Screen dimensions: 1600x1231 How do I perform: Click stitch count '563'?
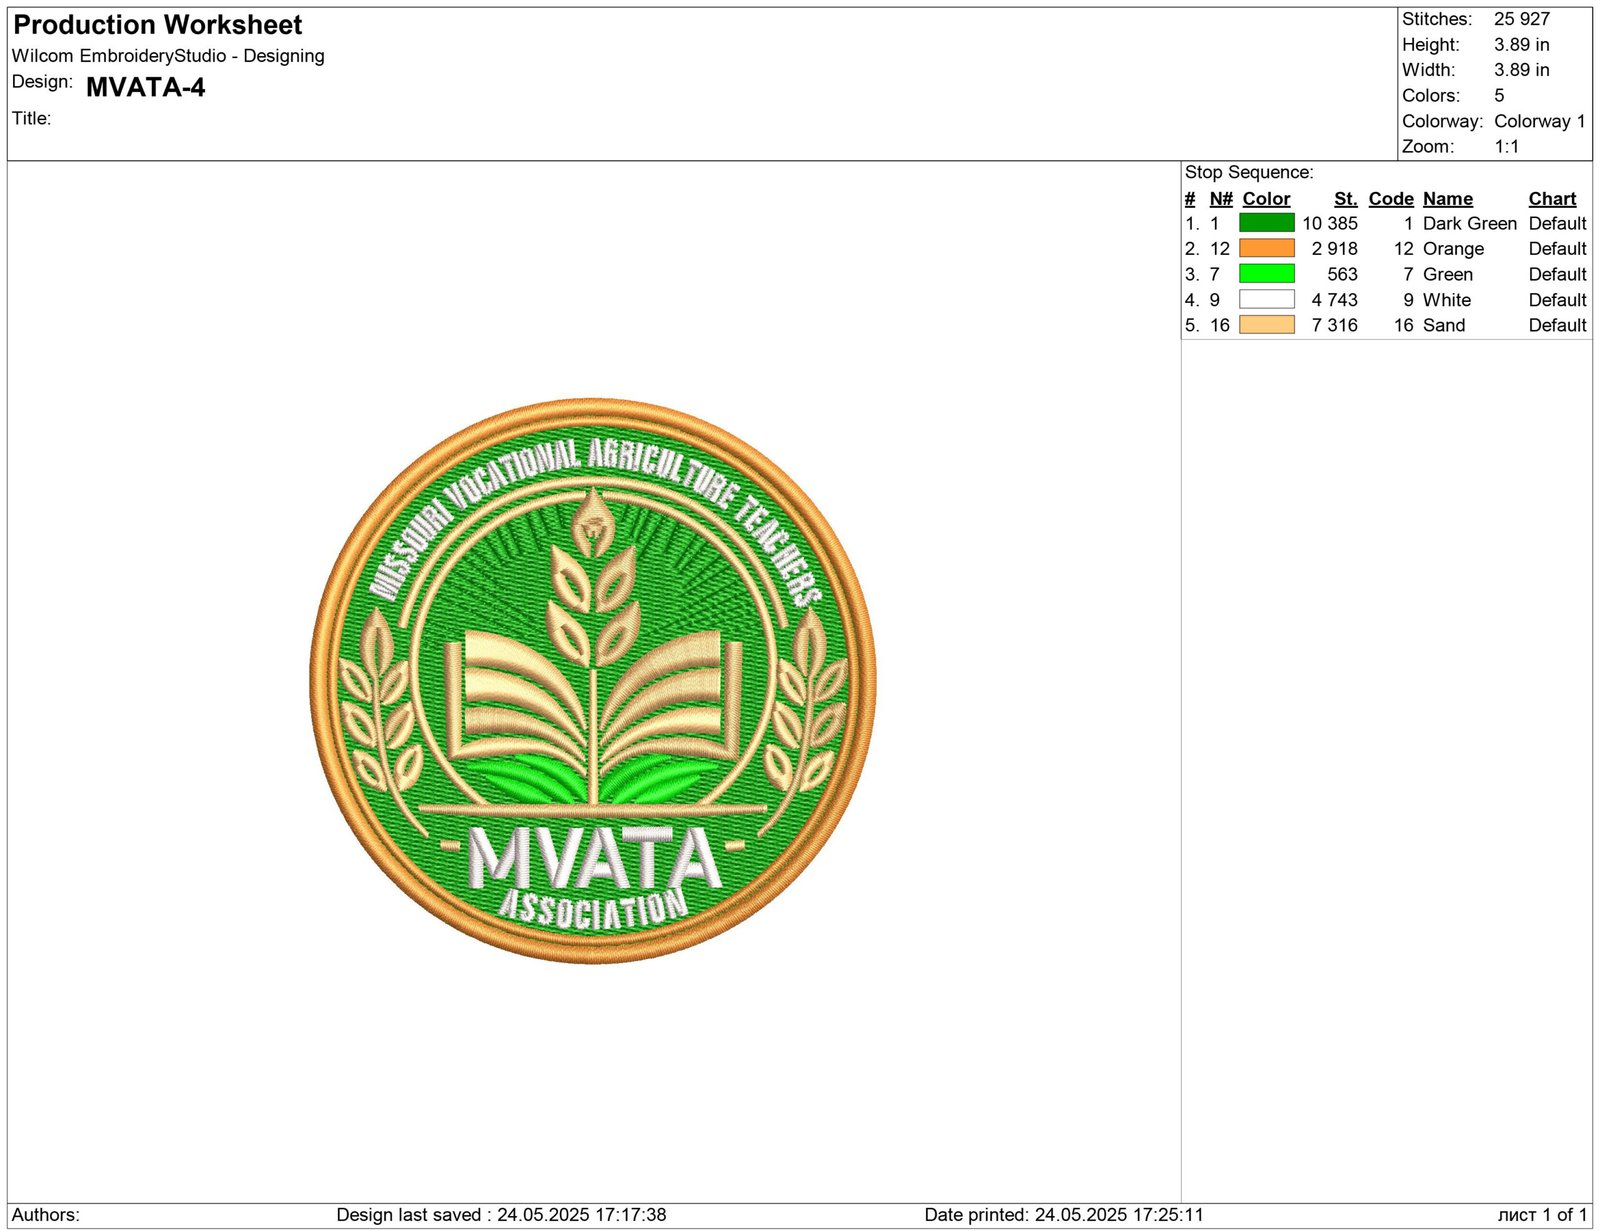coord(1342,274)
